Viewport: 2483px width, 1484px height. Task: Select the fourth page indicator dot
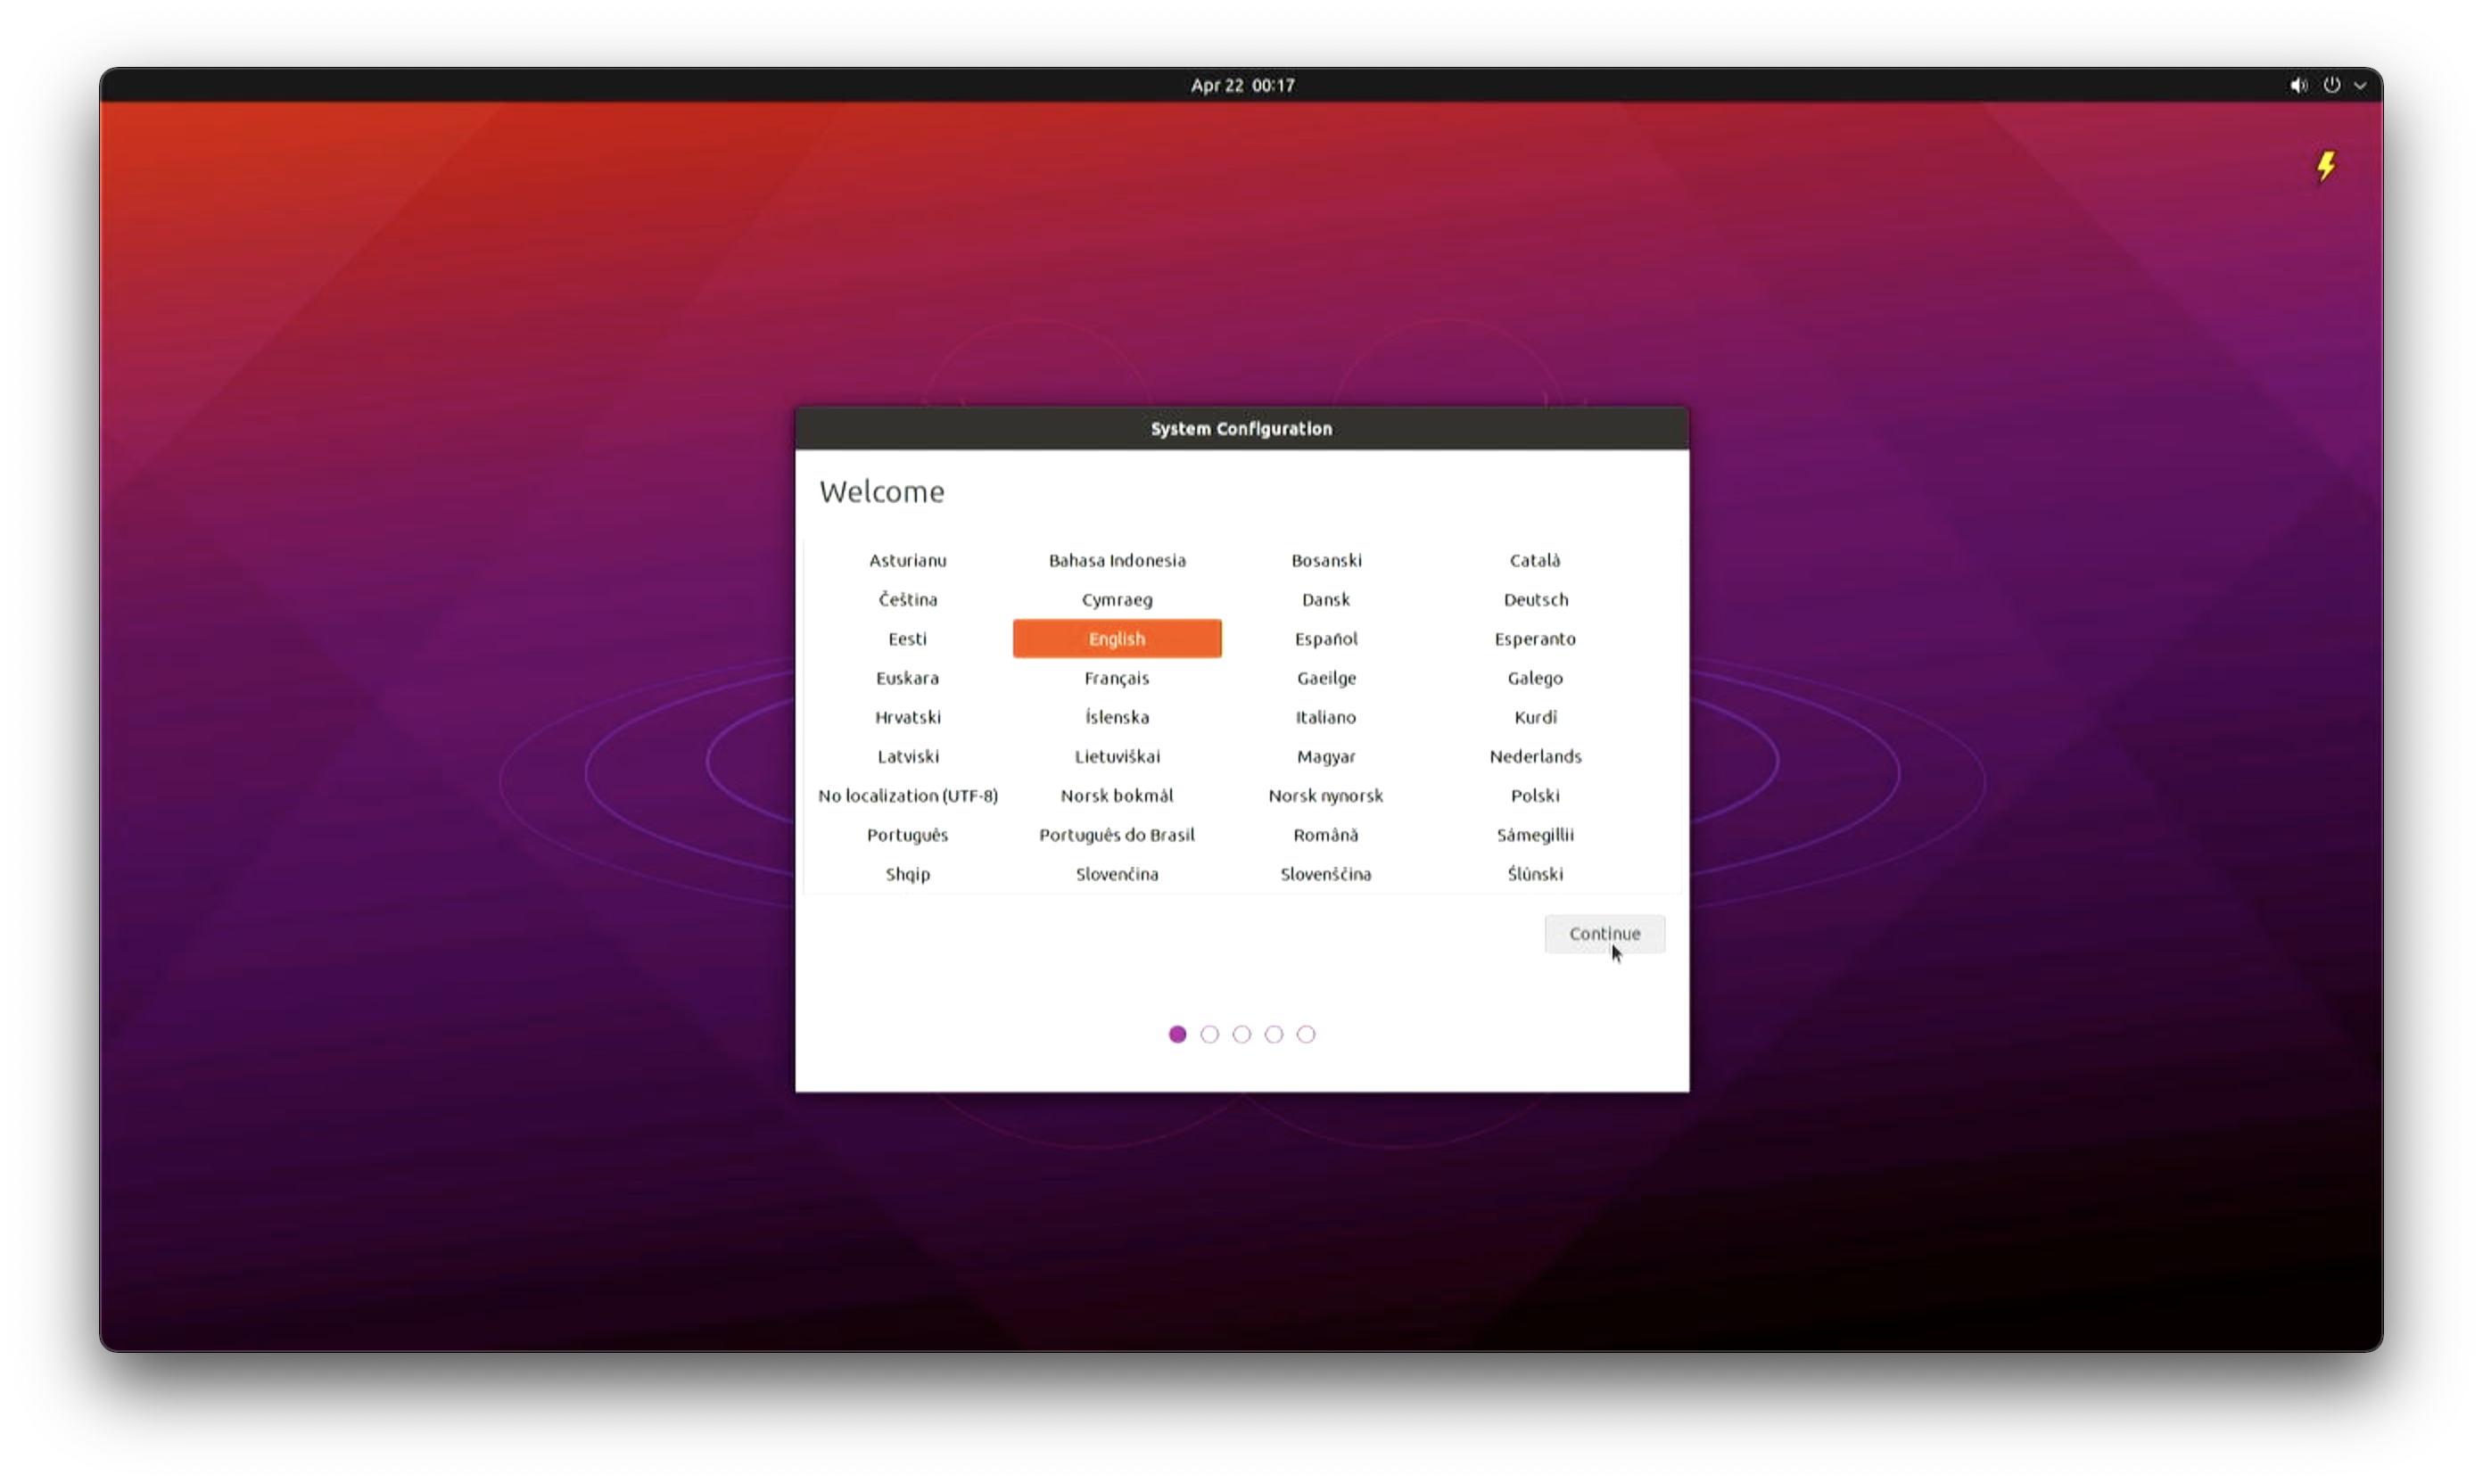tap(1273, 1034)
